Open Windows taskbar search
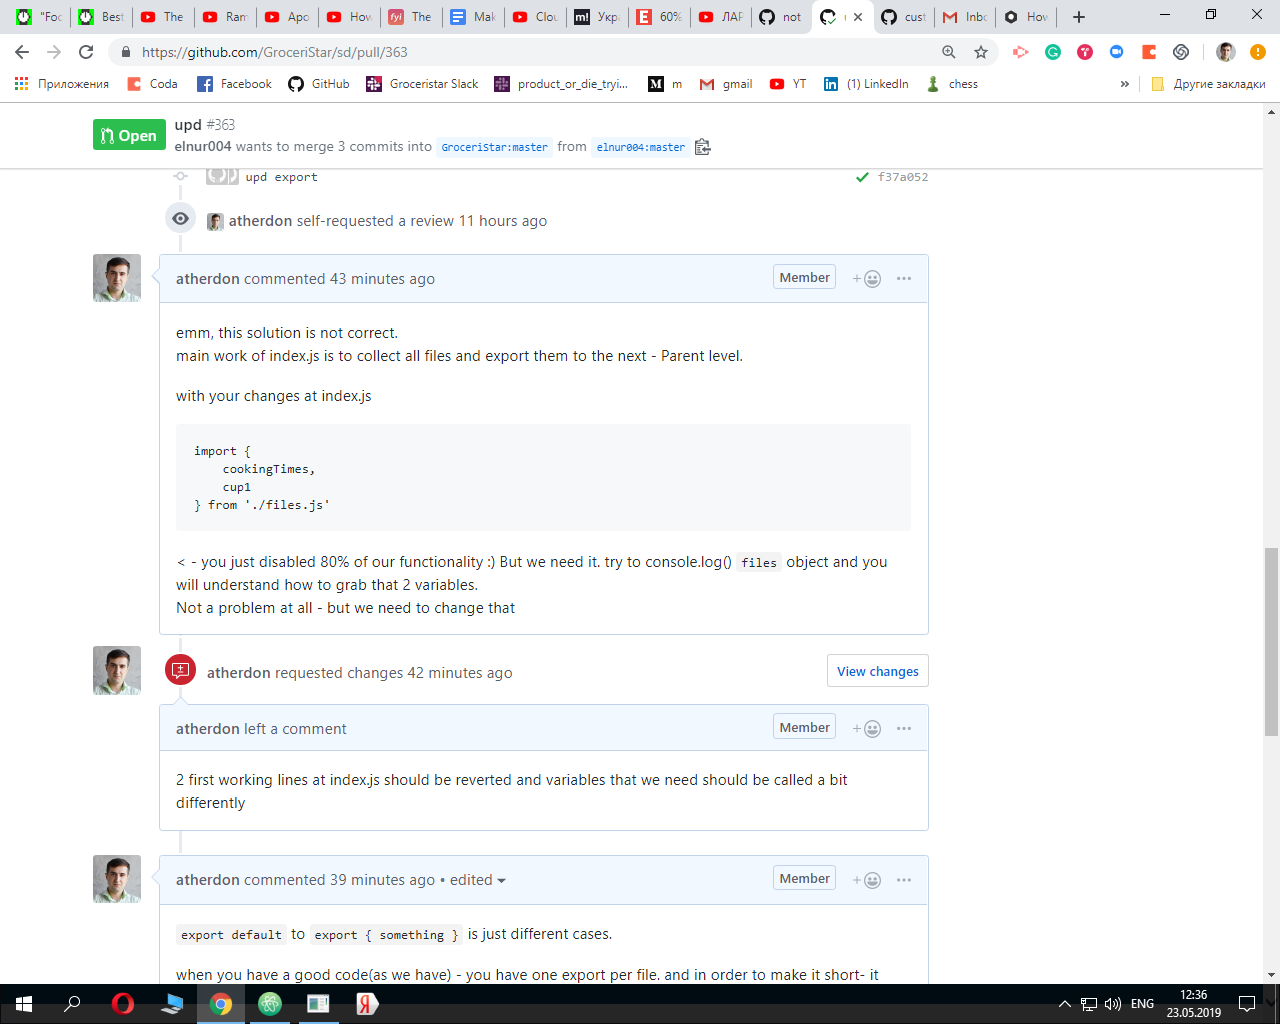 (x=72, y=1004)
